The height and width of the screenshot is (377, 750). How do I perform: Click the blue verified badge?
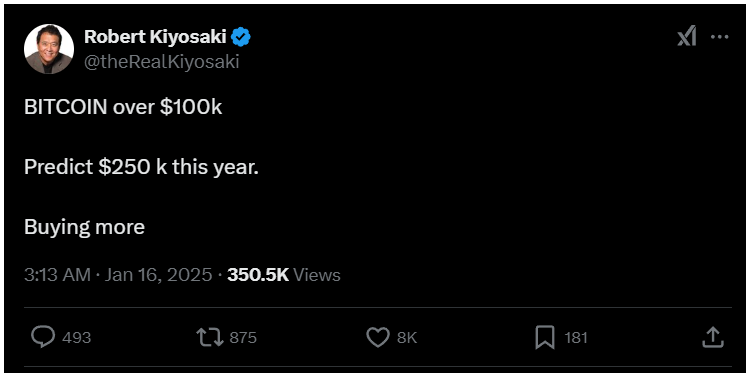(x=241, y=37)
